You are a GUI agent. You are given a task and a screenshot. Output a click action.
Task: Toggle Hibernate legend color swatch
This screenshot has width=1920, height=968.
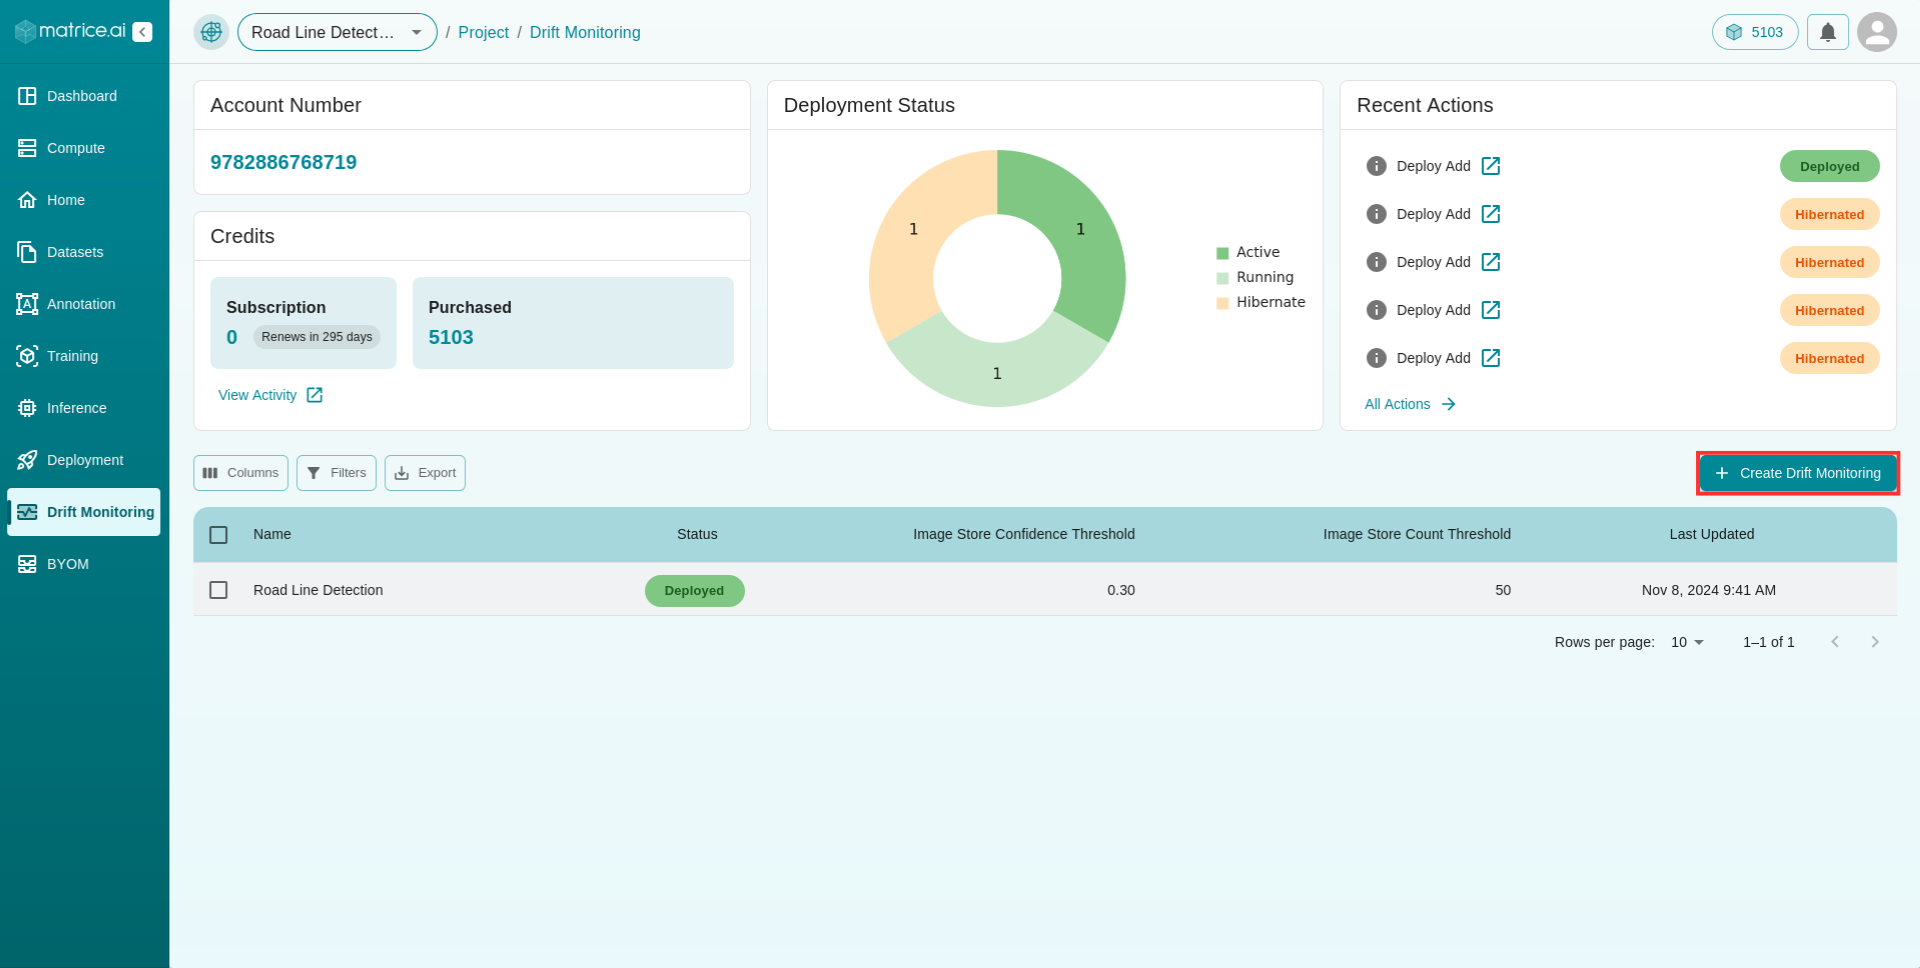(1222, 303)
